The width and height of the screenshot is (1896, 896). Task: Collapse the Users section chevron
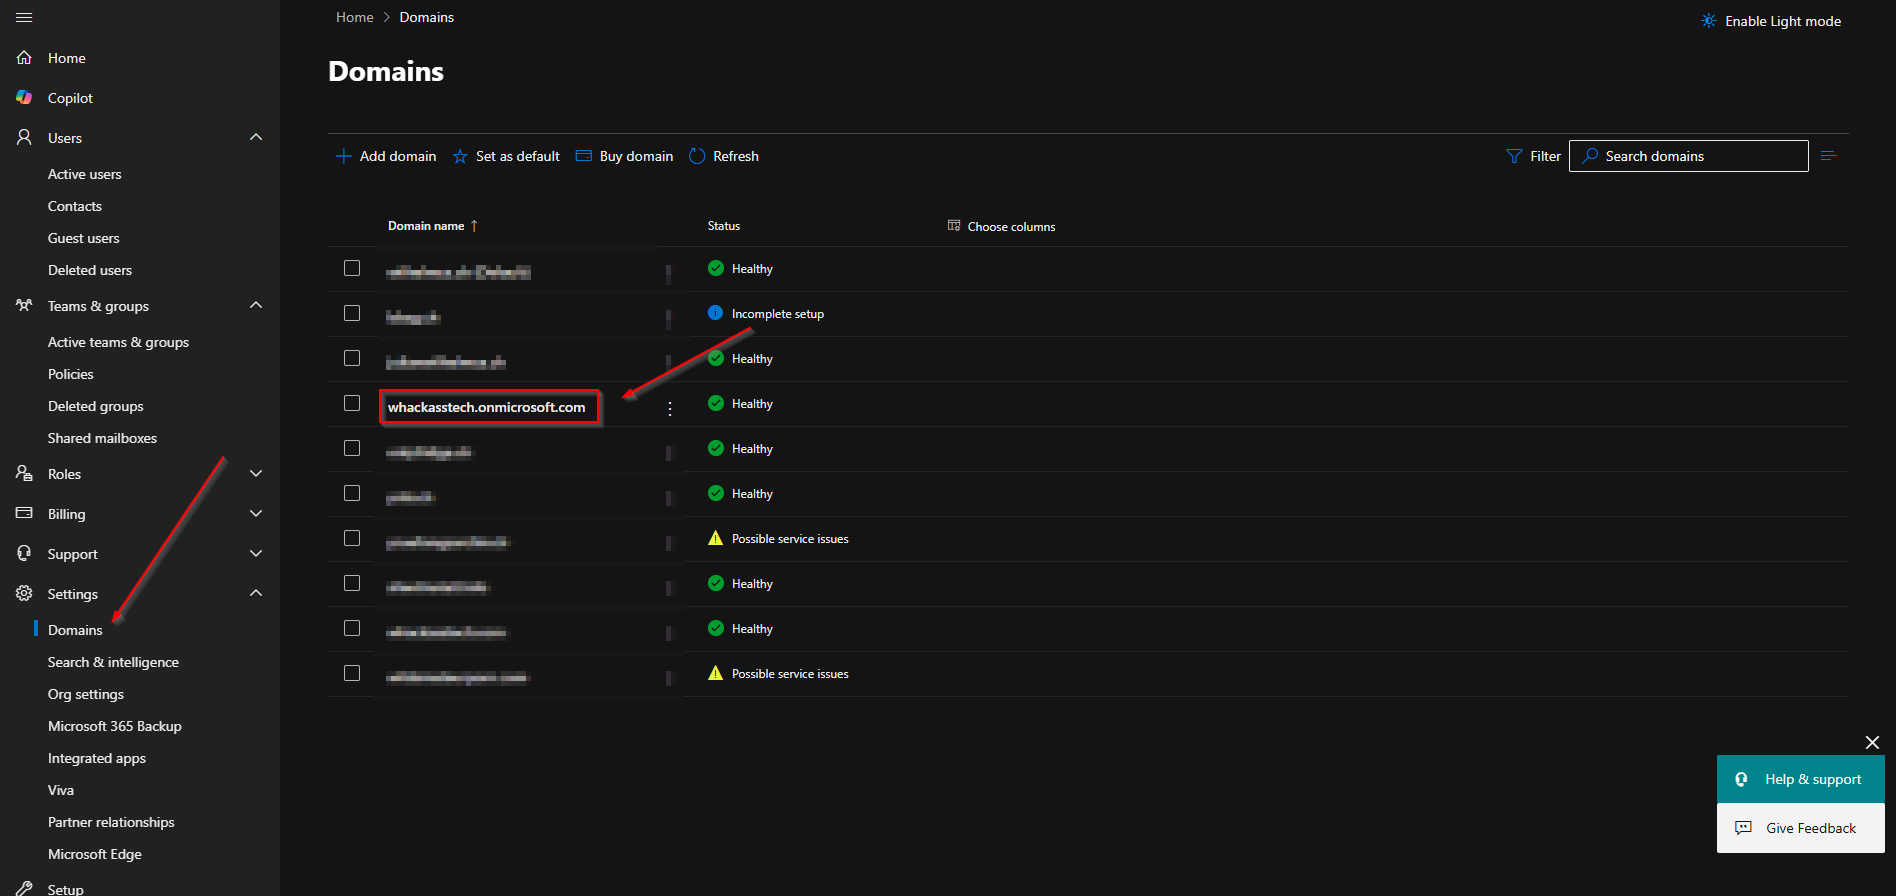(256, 137)
